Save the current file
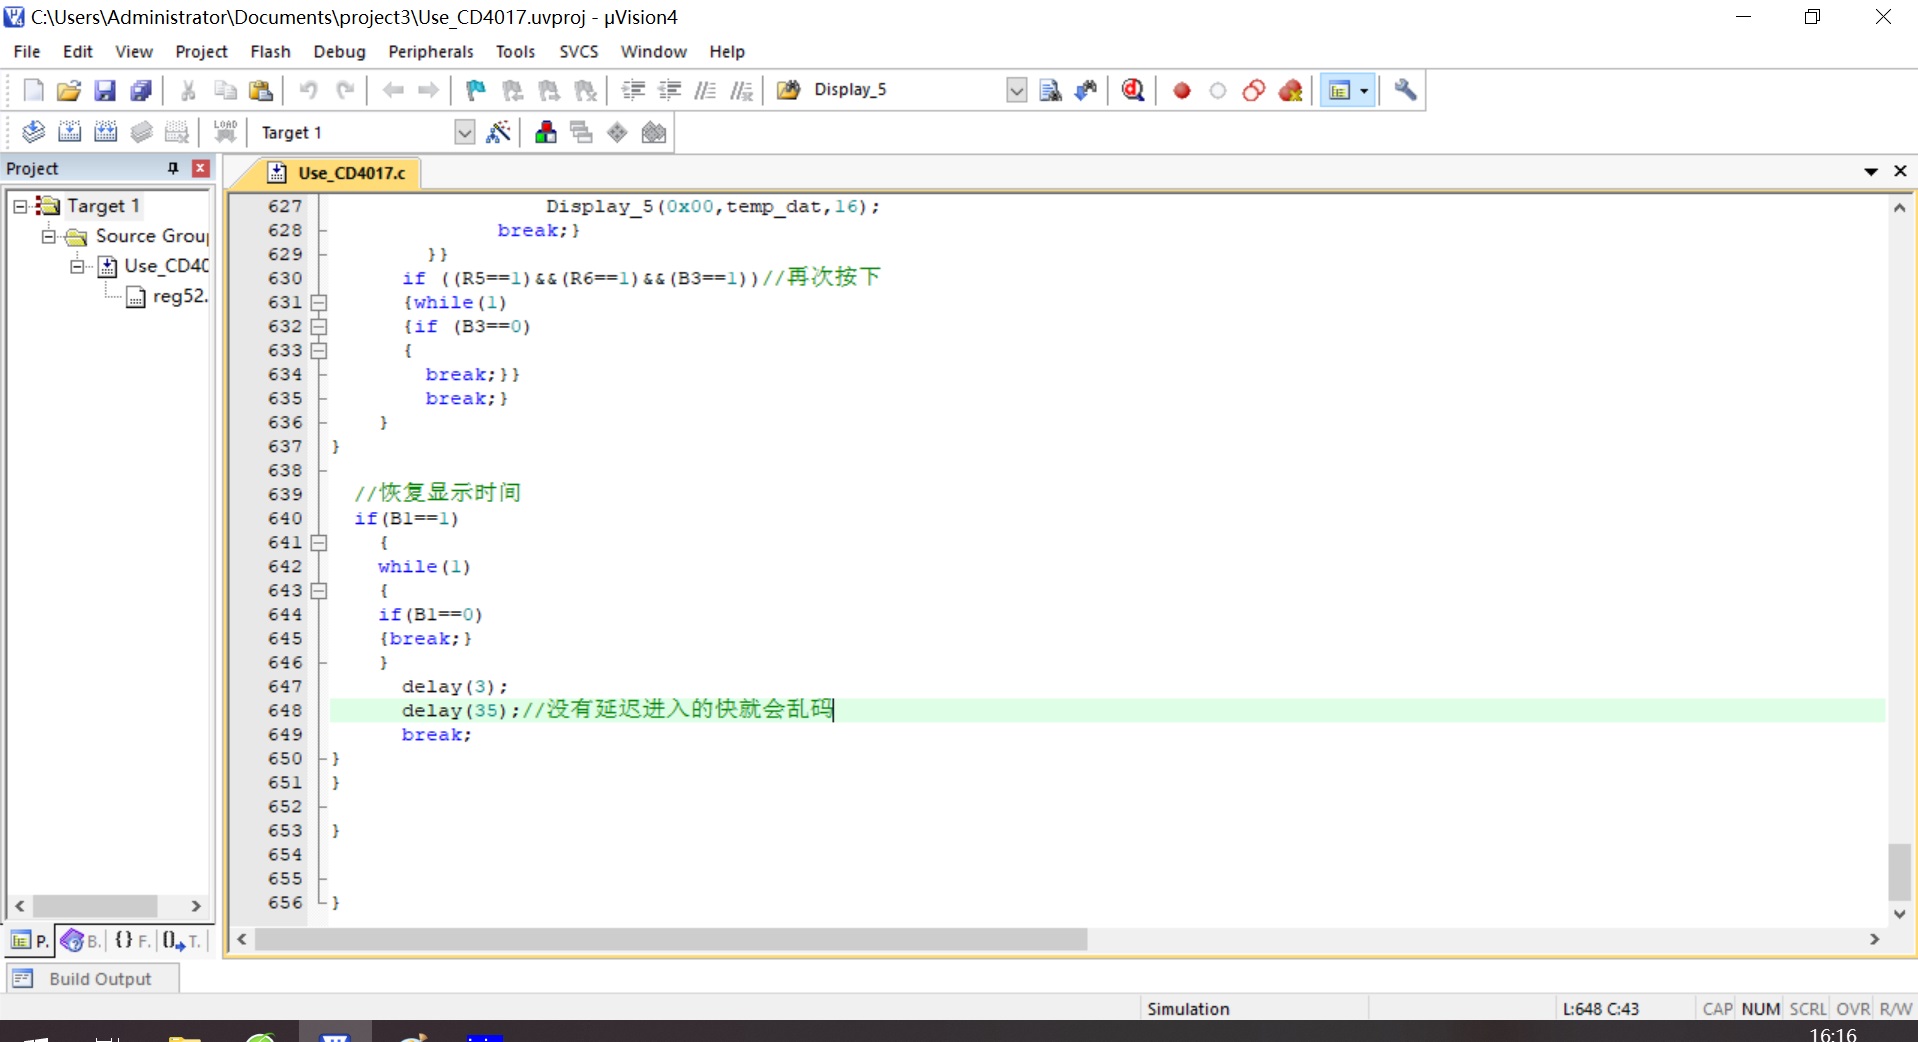 pyautogui.click(x=105, y=90)
